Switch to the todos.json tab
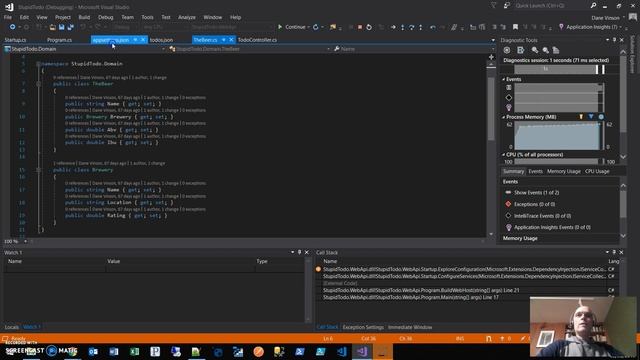Image resolution: width=640 pixels, height=360 pixels. (x=161, y=40)
